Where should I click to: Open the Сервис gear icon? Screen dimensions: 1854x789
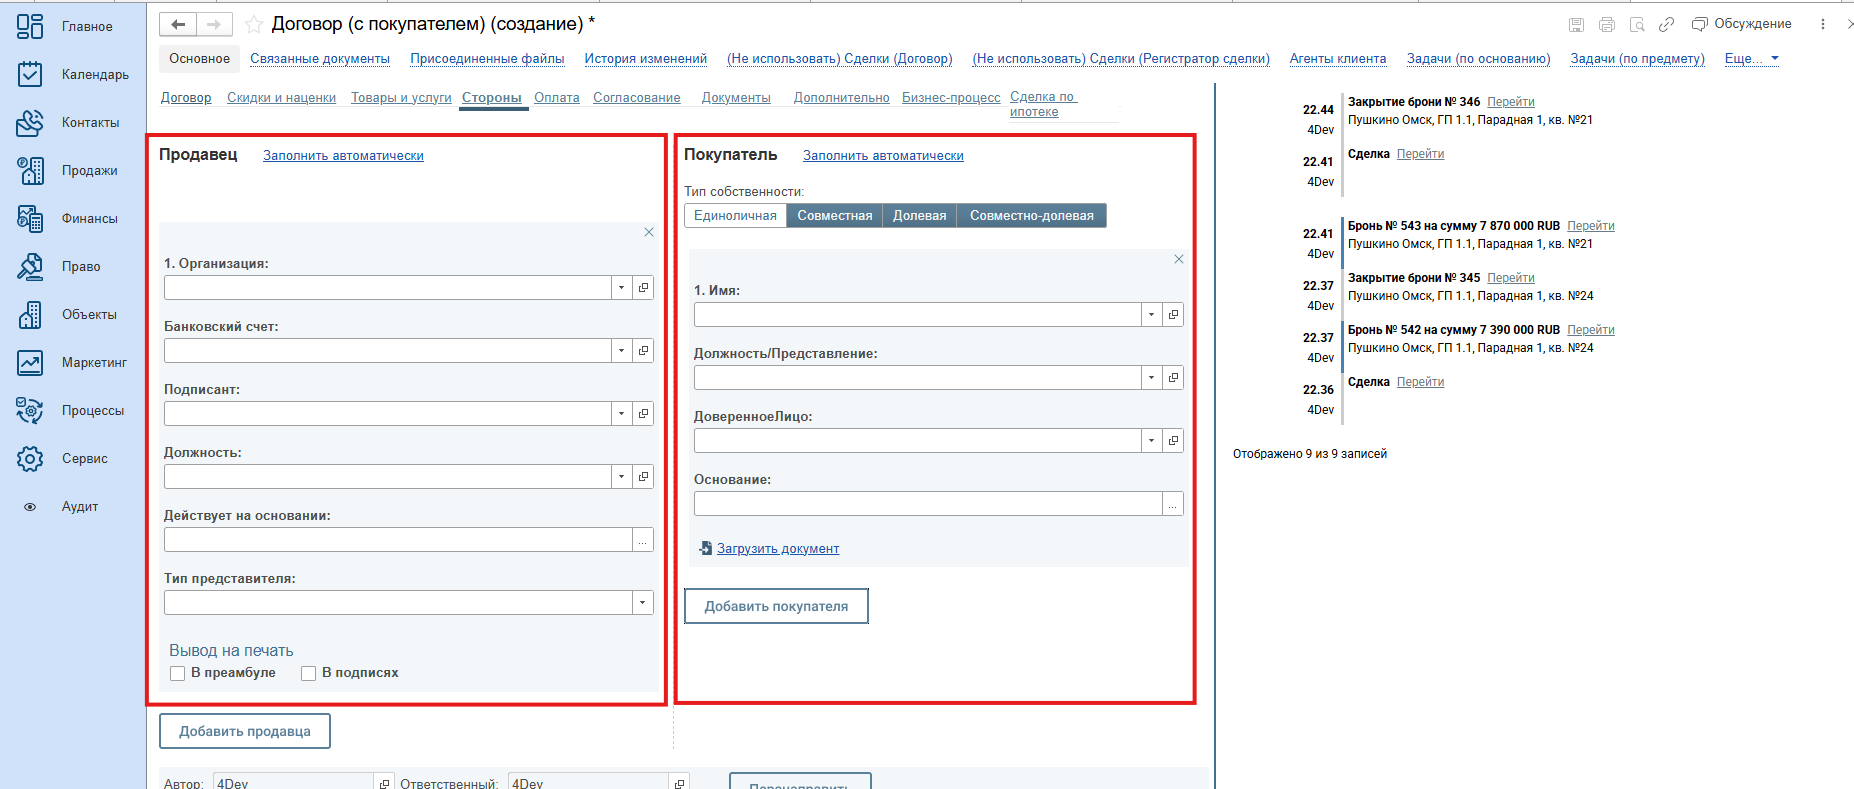[30, 458]
